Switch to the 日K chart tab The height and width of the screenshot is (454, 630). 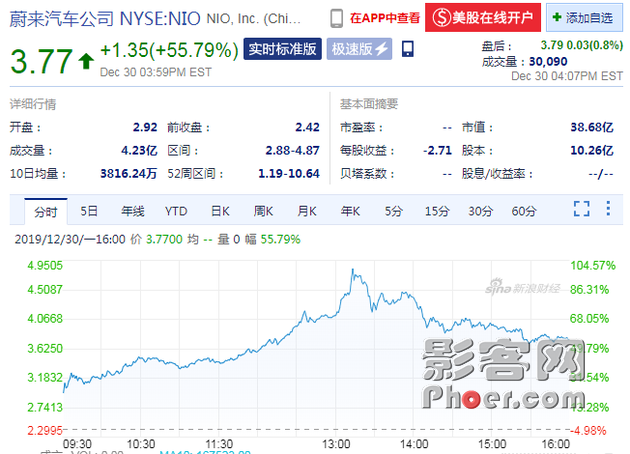220,211
